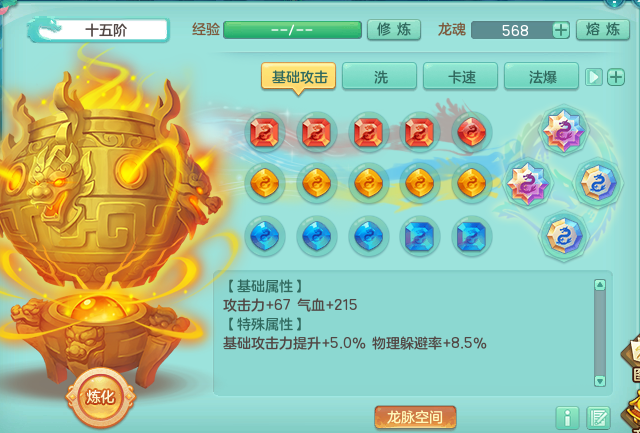Click the 熔炼 button
Image resolution: width=640 pixels, height=433 pixels.
(x=603, y=30)
